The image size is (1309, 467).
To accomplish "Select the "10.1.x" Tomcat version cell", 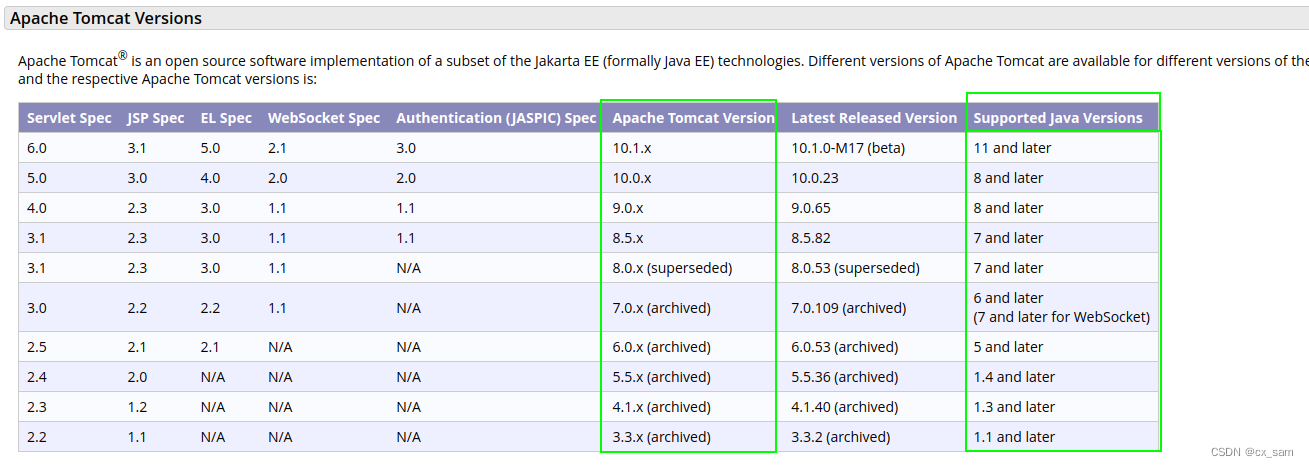I will [632, 148].
